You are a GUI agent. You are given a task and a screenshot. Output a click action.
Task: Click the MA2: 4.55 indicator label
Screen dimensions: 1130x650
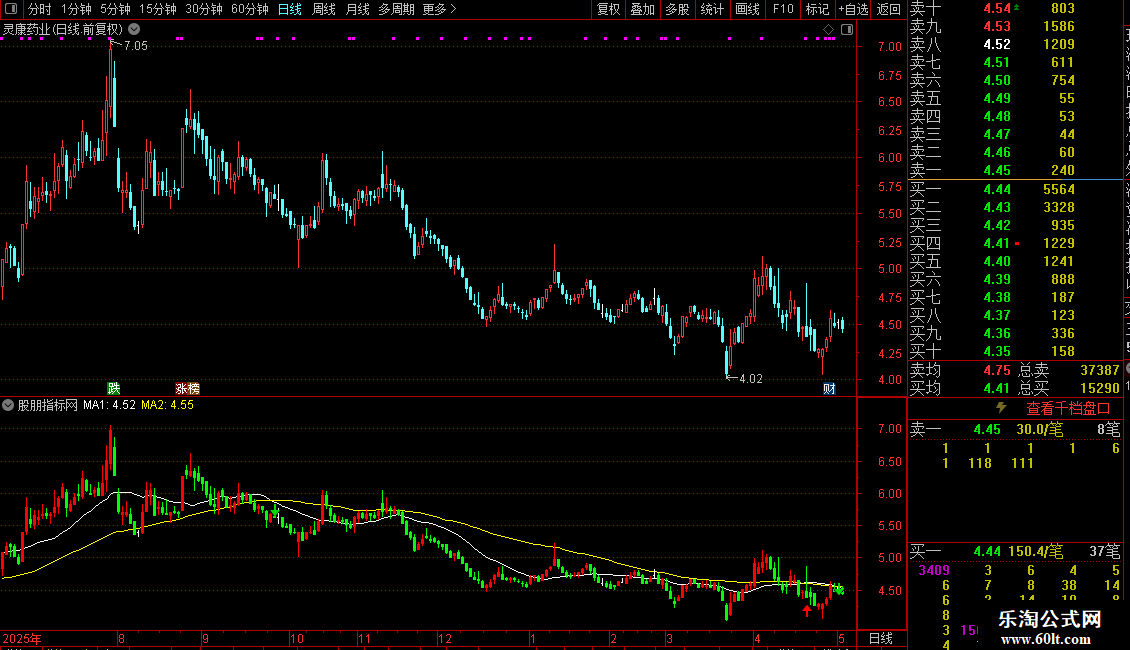(167, 405)
